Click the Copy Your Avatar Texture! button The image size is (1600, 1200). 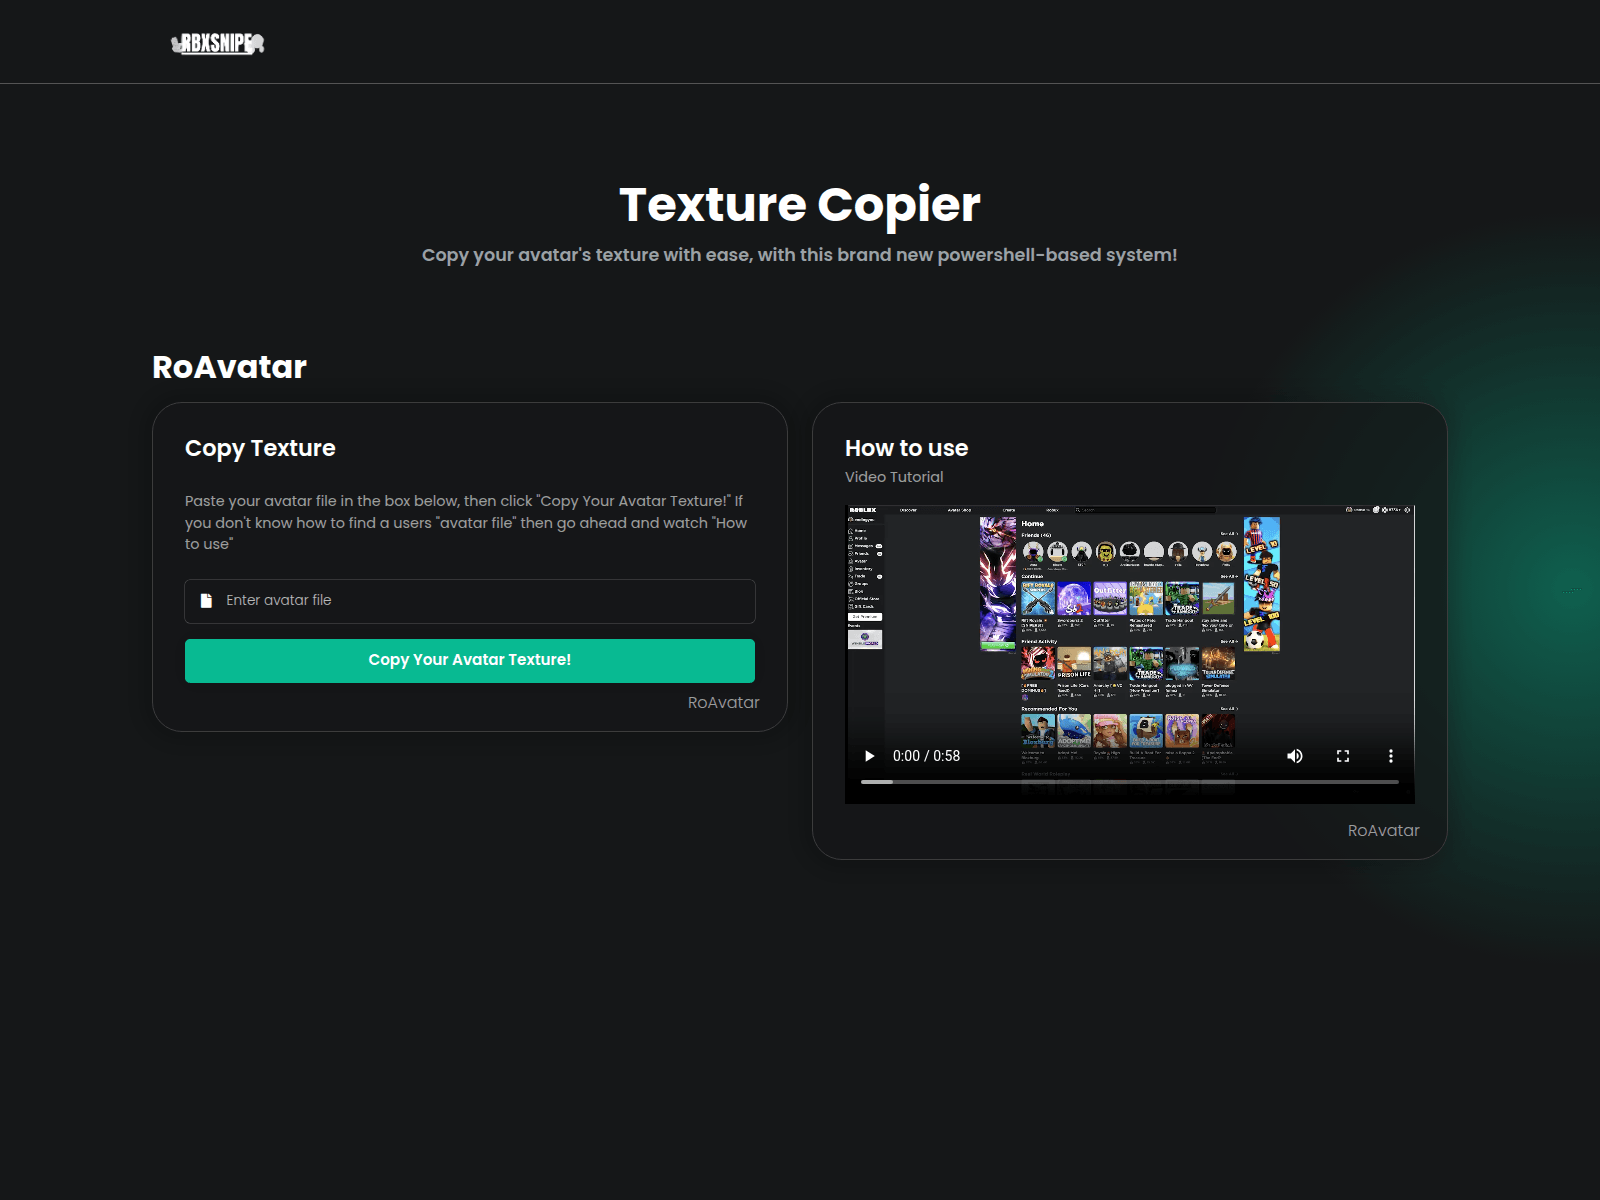[x=470, y=661]
